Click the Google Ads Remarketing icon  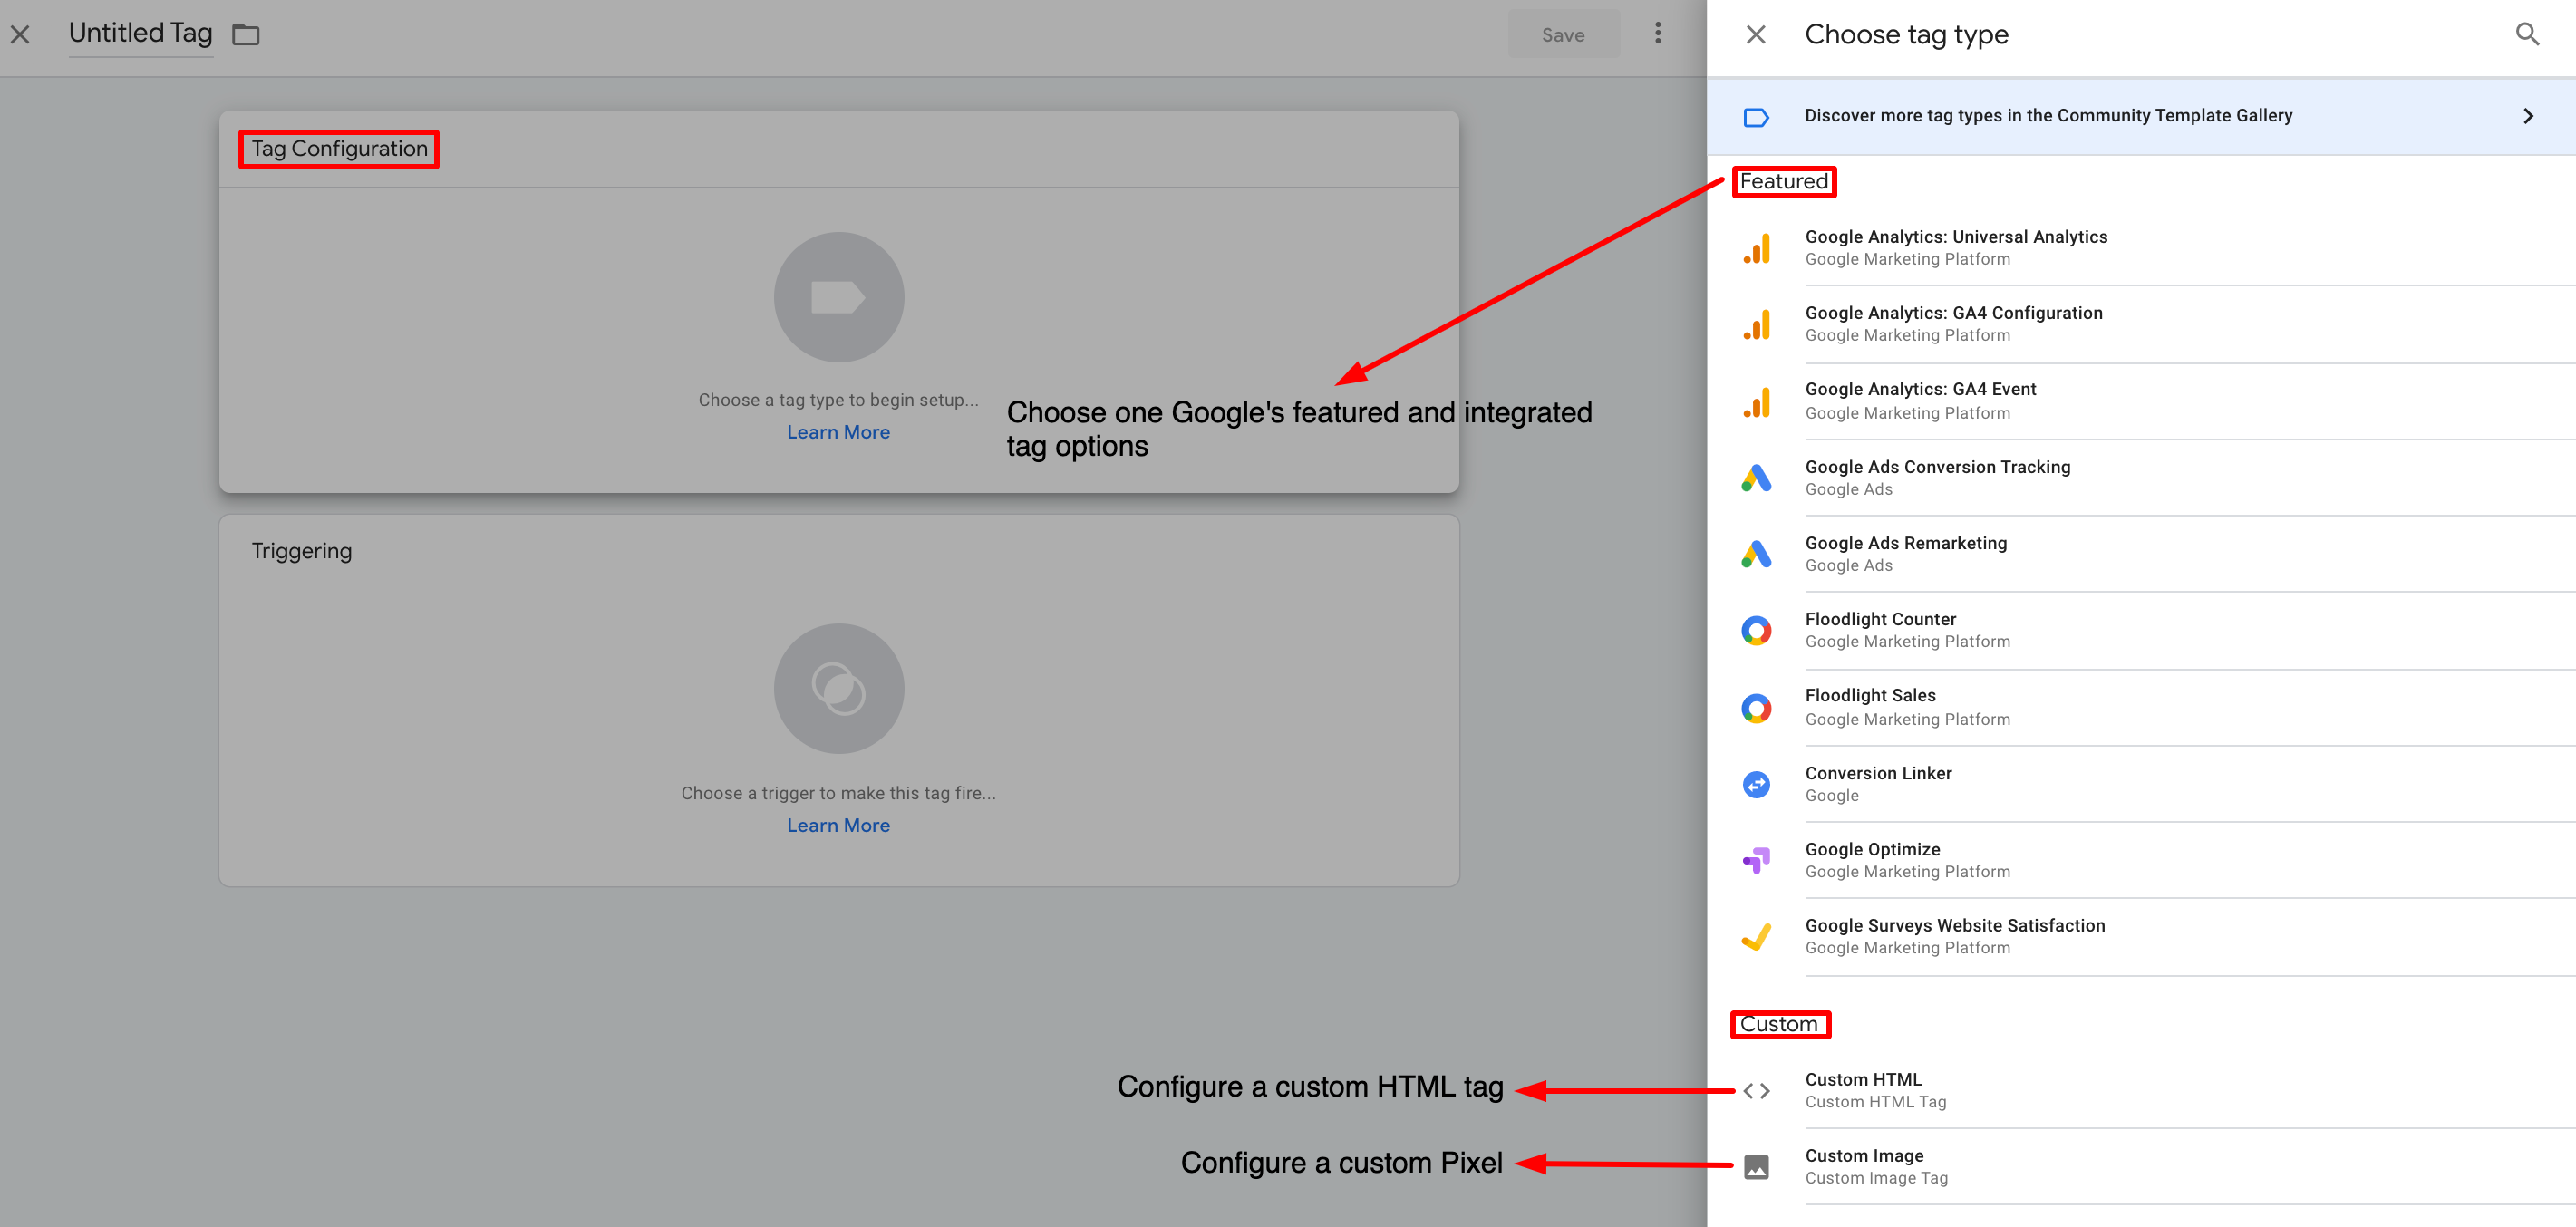point(1756,554)
